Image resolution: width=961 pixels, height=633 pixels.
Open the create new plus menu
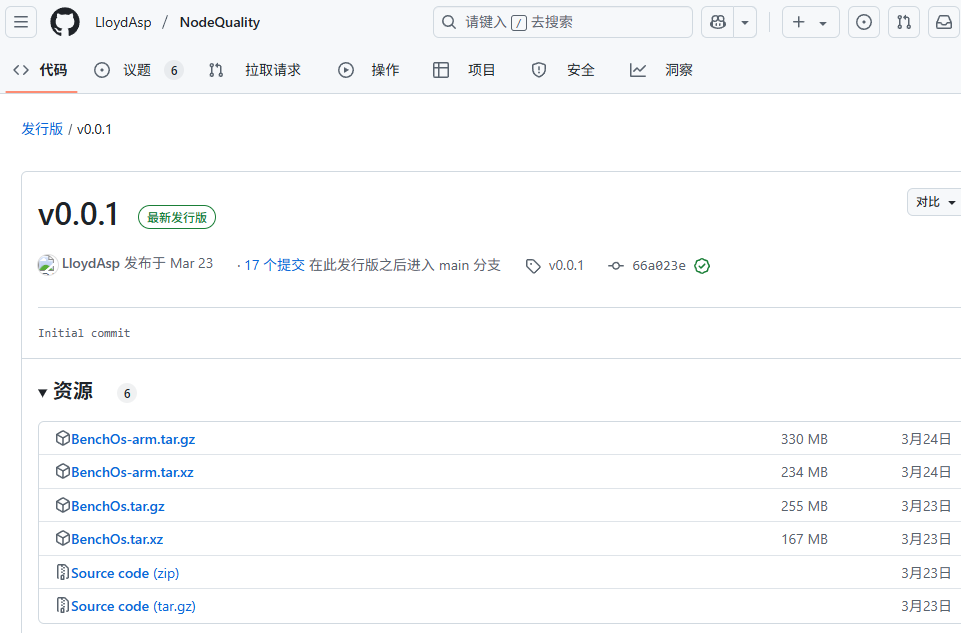coord(810,22)
